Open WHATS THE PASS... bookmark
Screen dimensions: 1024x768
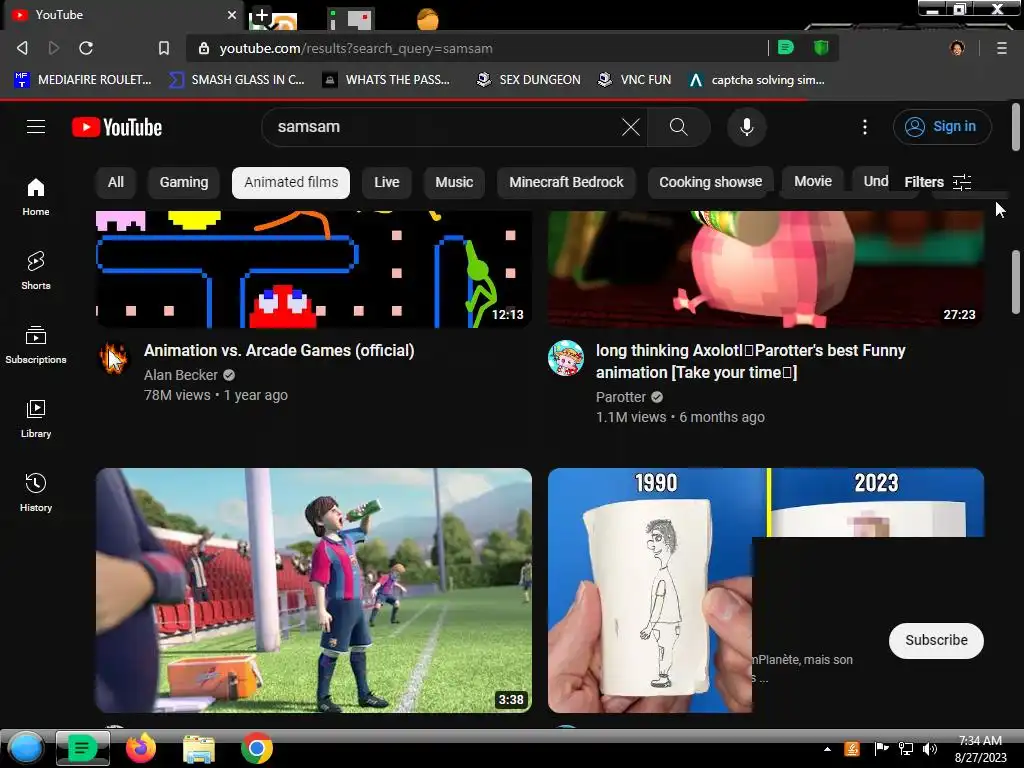387,80
